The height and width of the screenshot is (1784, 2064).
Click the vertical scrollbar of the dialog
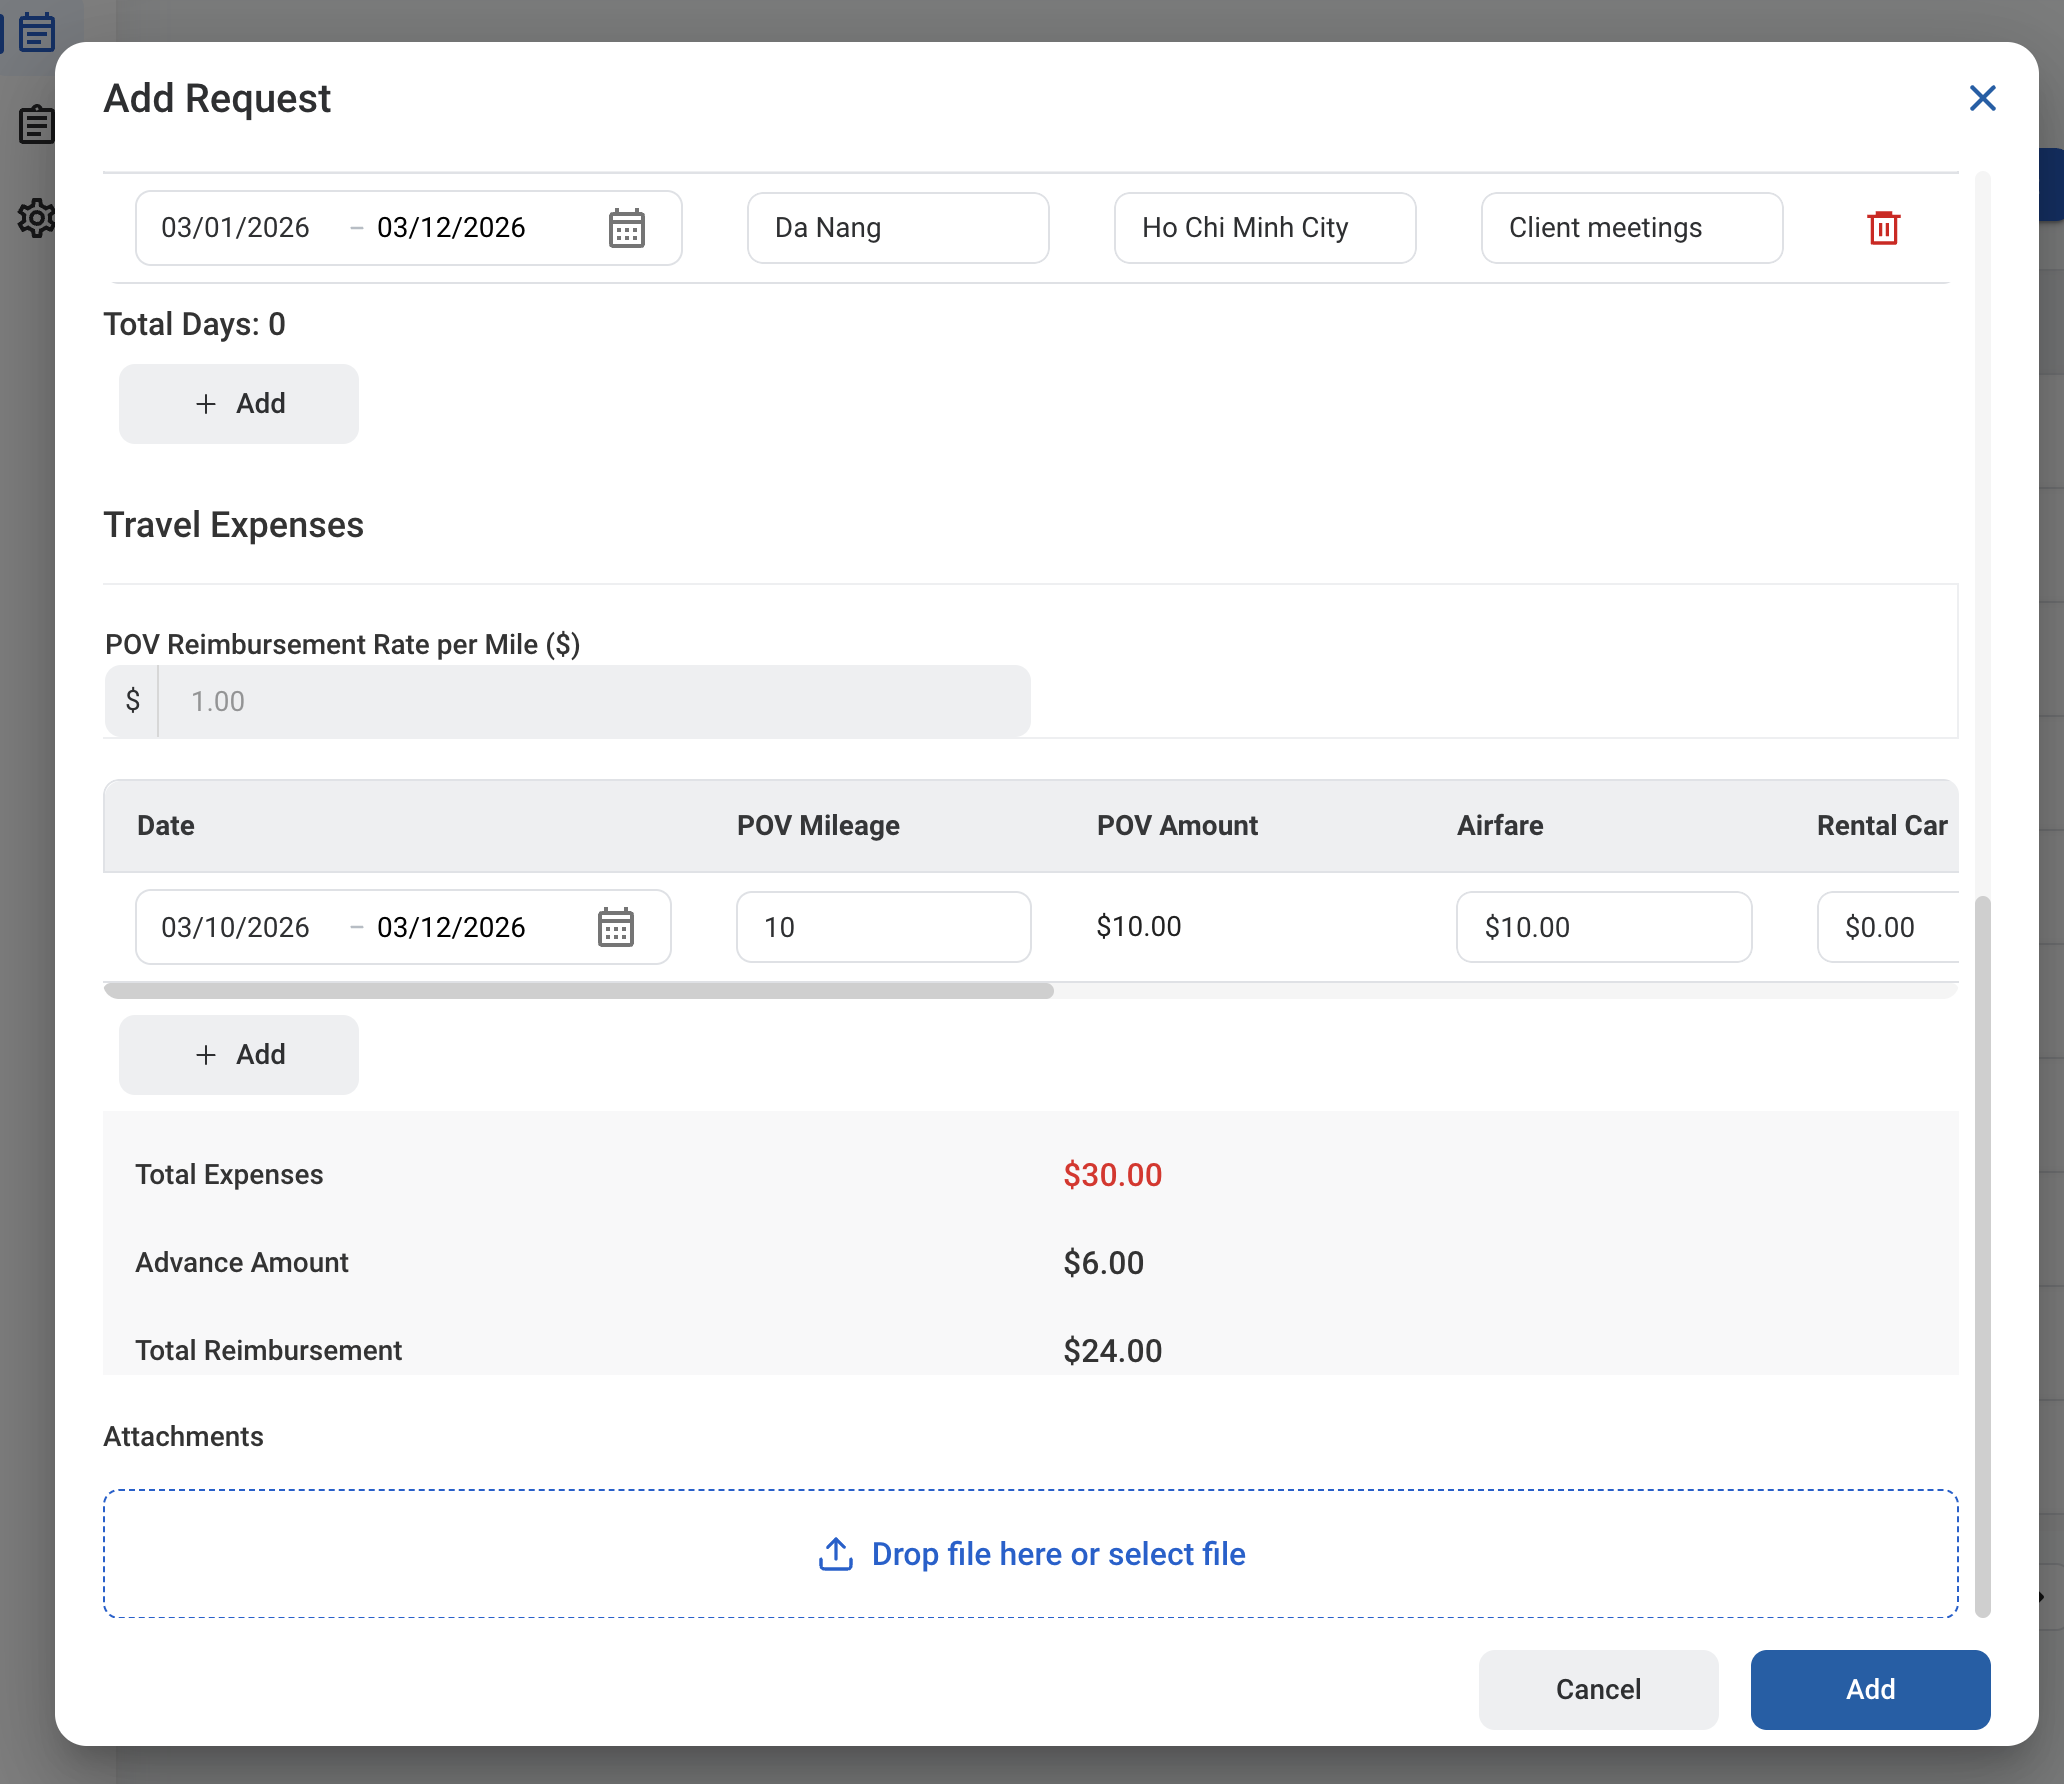[x=1983, y=1255]
